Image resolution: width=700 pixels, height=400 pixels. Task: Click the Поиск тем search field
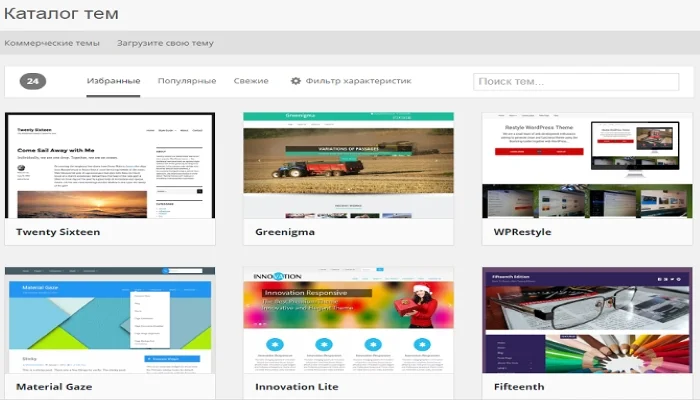click(x=576, y=82)
